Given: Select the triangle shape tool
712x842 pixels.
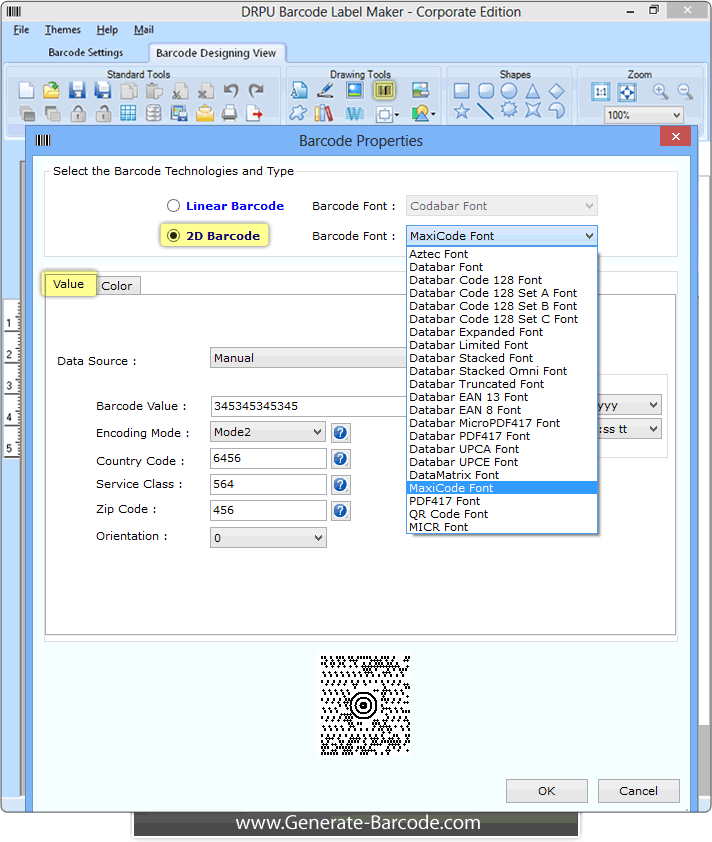Looking at the screenshot, I should [x=533, y=91].
